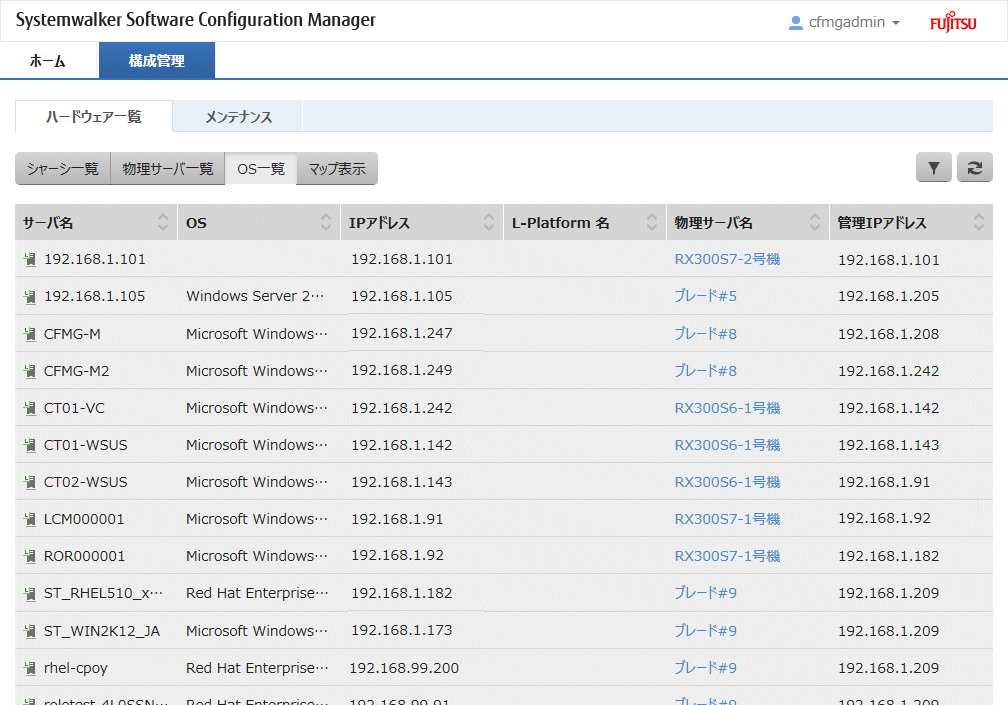The width and height of the screenshot is (1008, 705).
Task: Open ブレード#8 link in CFMG-M2 row
Action: coord(705,371)
